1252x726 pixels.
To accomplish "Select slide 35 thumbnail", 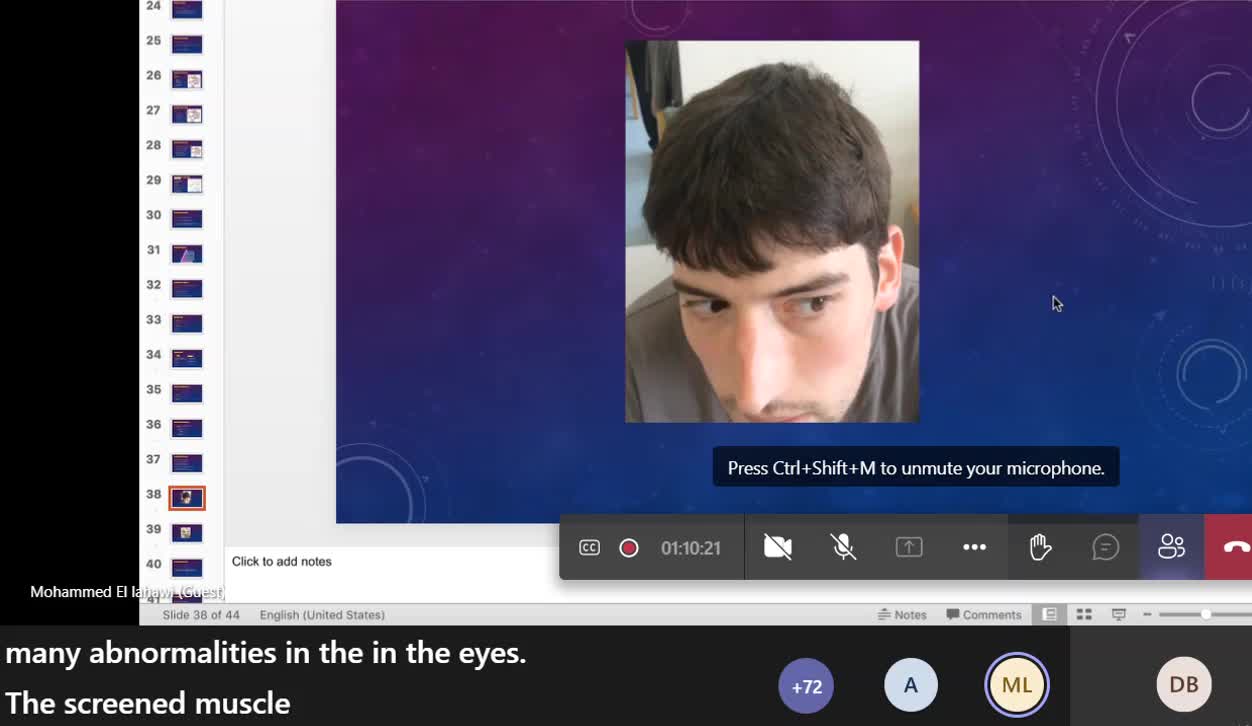I will tap(187, 393).
